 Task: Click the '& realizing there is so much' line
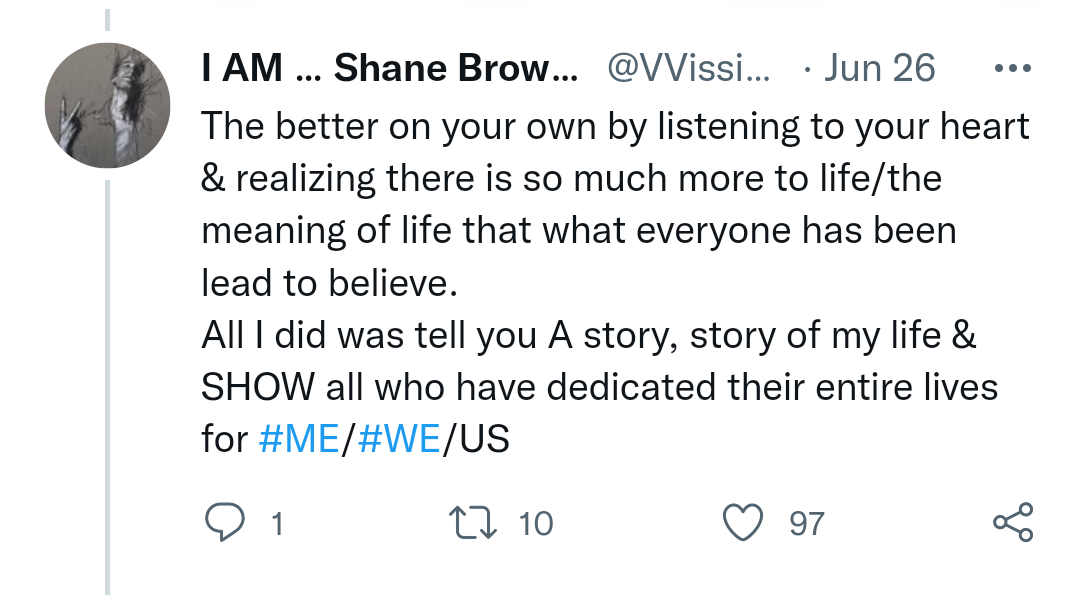point(571,180)
